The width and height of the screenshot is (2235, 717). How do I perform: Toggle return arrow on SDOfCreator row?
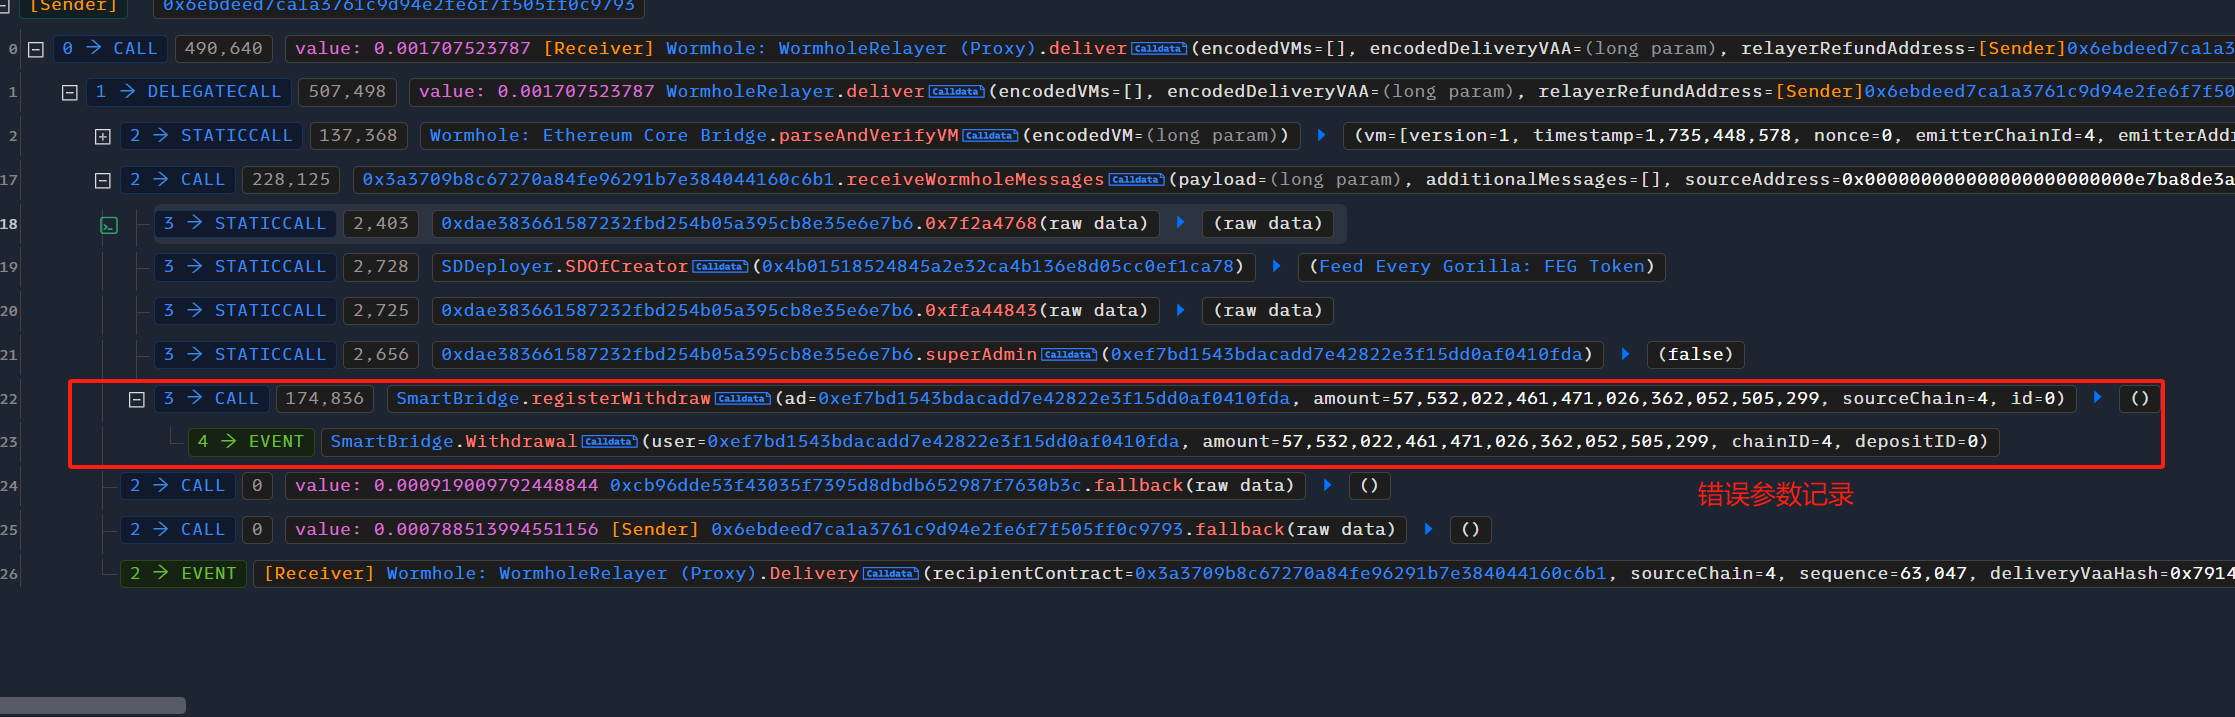1277,266
